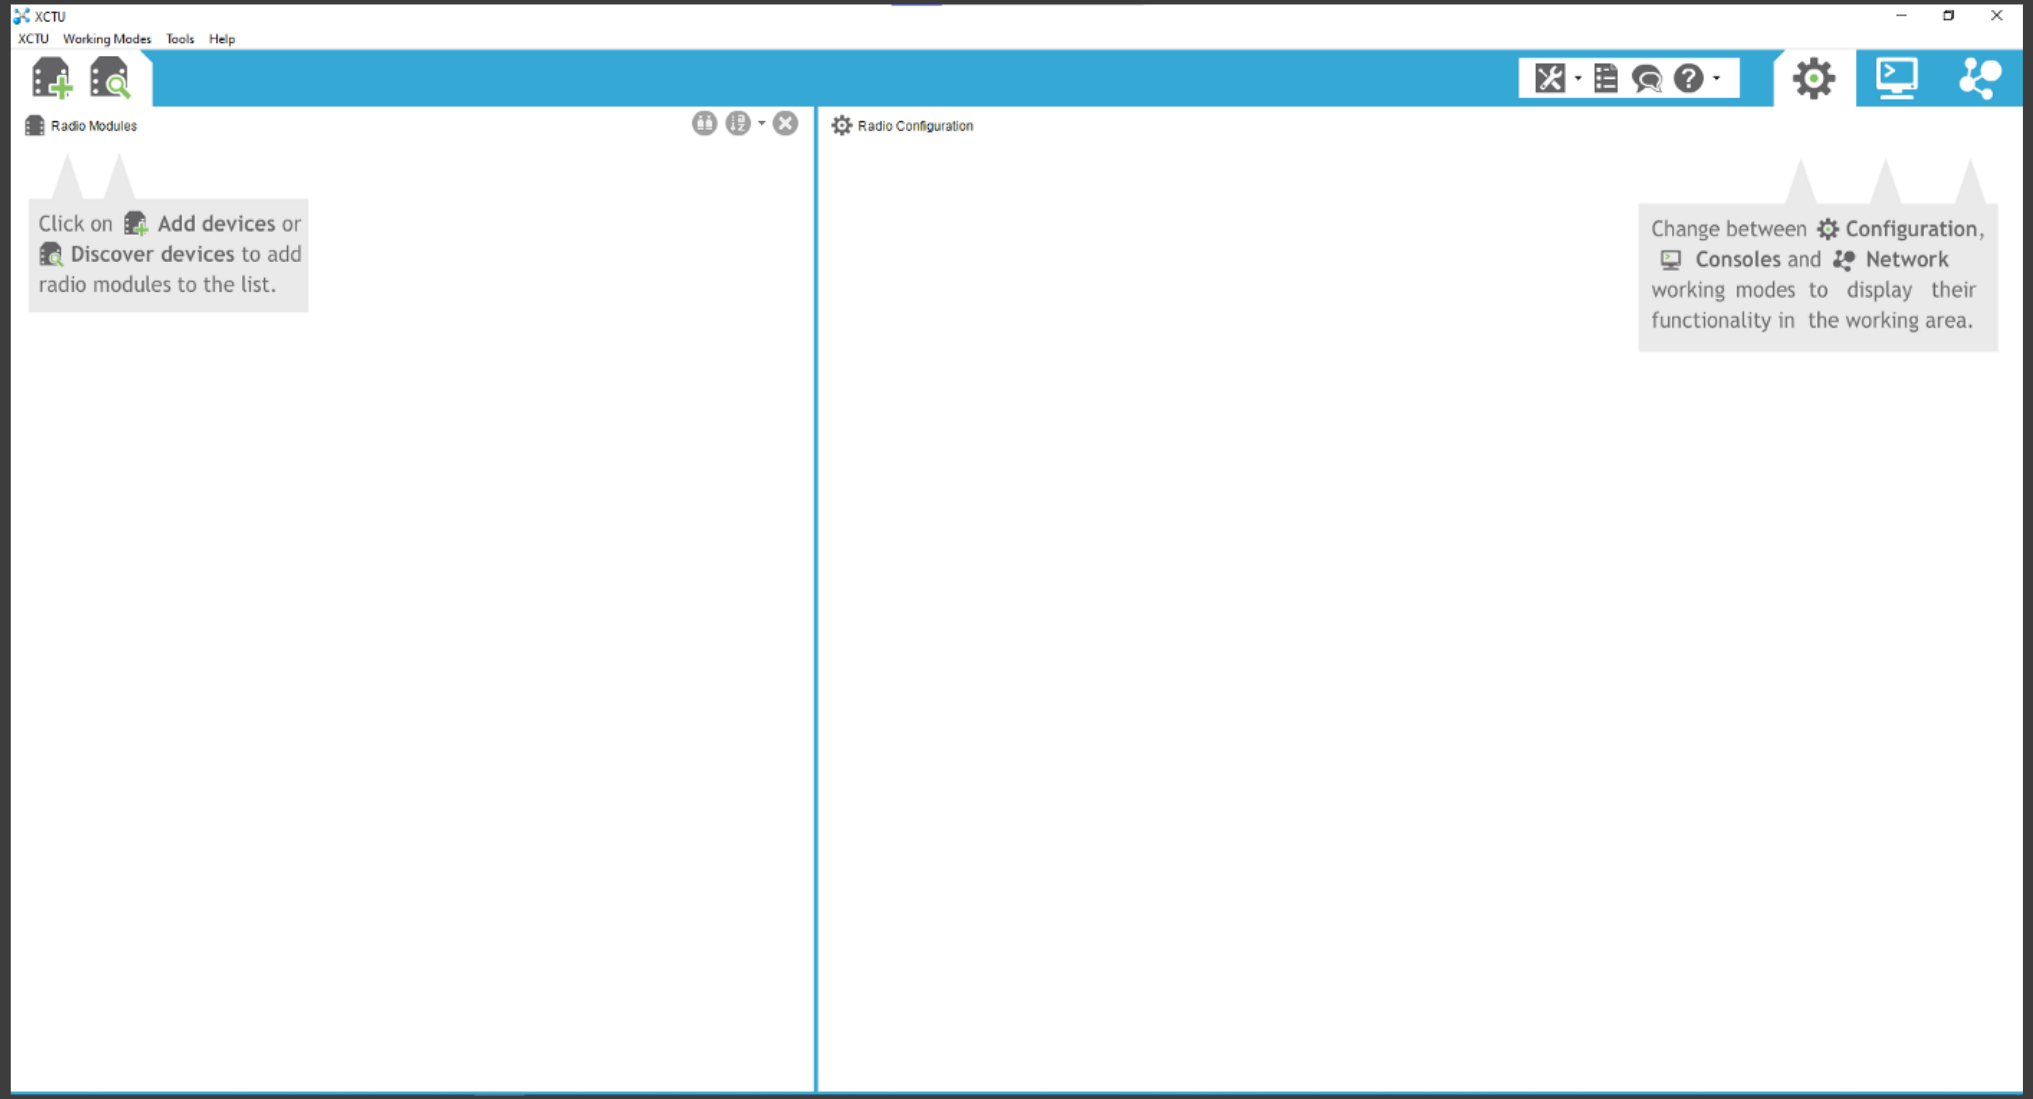2033x1099 pixels.
Task: Switch to Configuration working mode gear
Action: pos(1813,78)
